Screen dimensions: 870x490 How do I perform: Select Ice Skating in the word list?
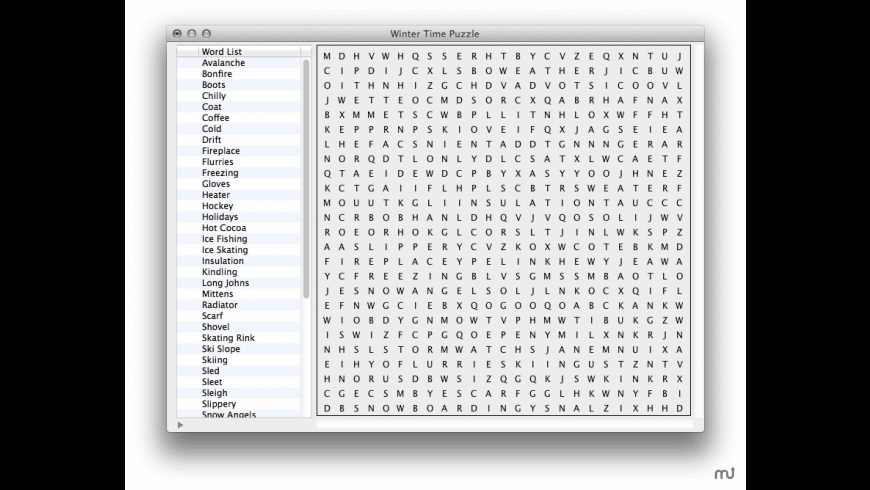239,250
